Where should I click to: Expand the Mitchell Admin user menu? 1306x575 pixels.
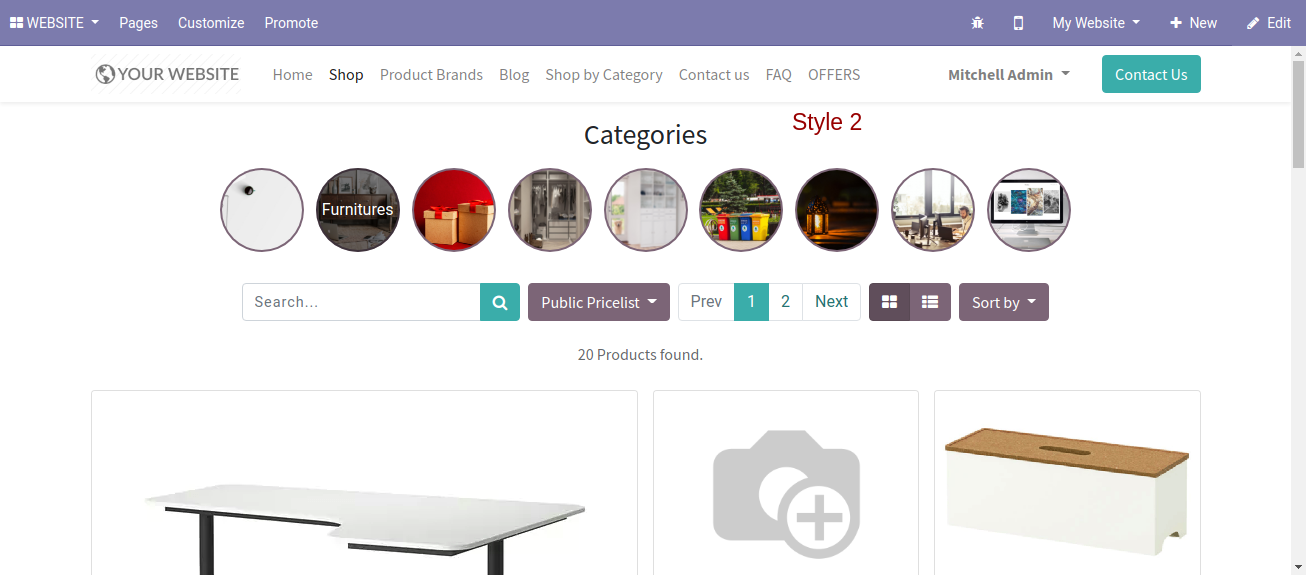click(x=1009, y=74)
